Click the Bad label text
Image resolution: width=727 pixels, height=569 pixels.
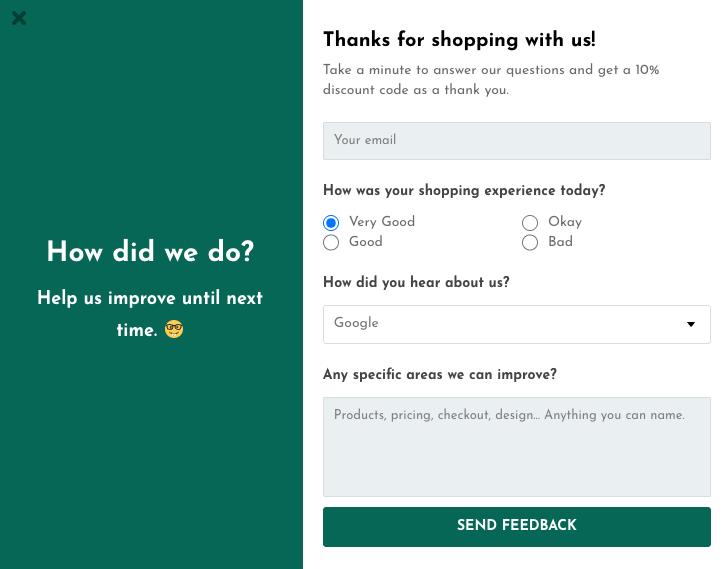point(560,242)
